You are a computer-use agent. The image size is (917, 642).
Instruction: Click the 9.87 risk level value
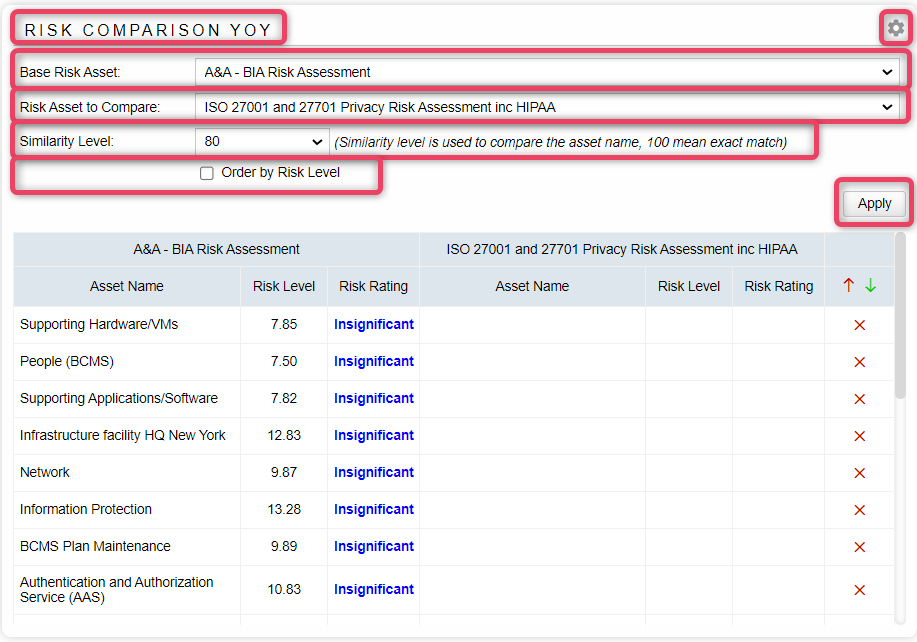tap(284, 472)
